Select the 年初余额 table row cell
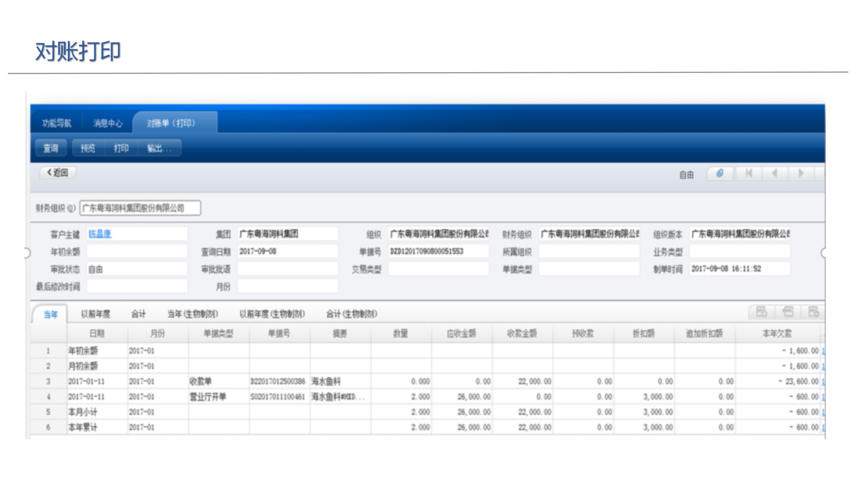 [97, 351]
